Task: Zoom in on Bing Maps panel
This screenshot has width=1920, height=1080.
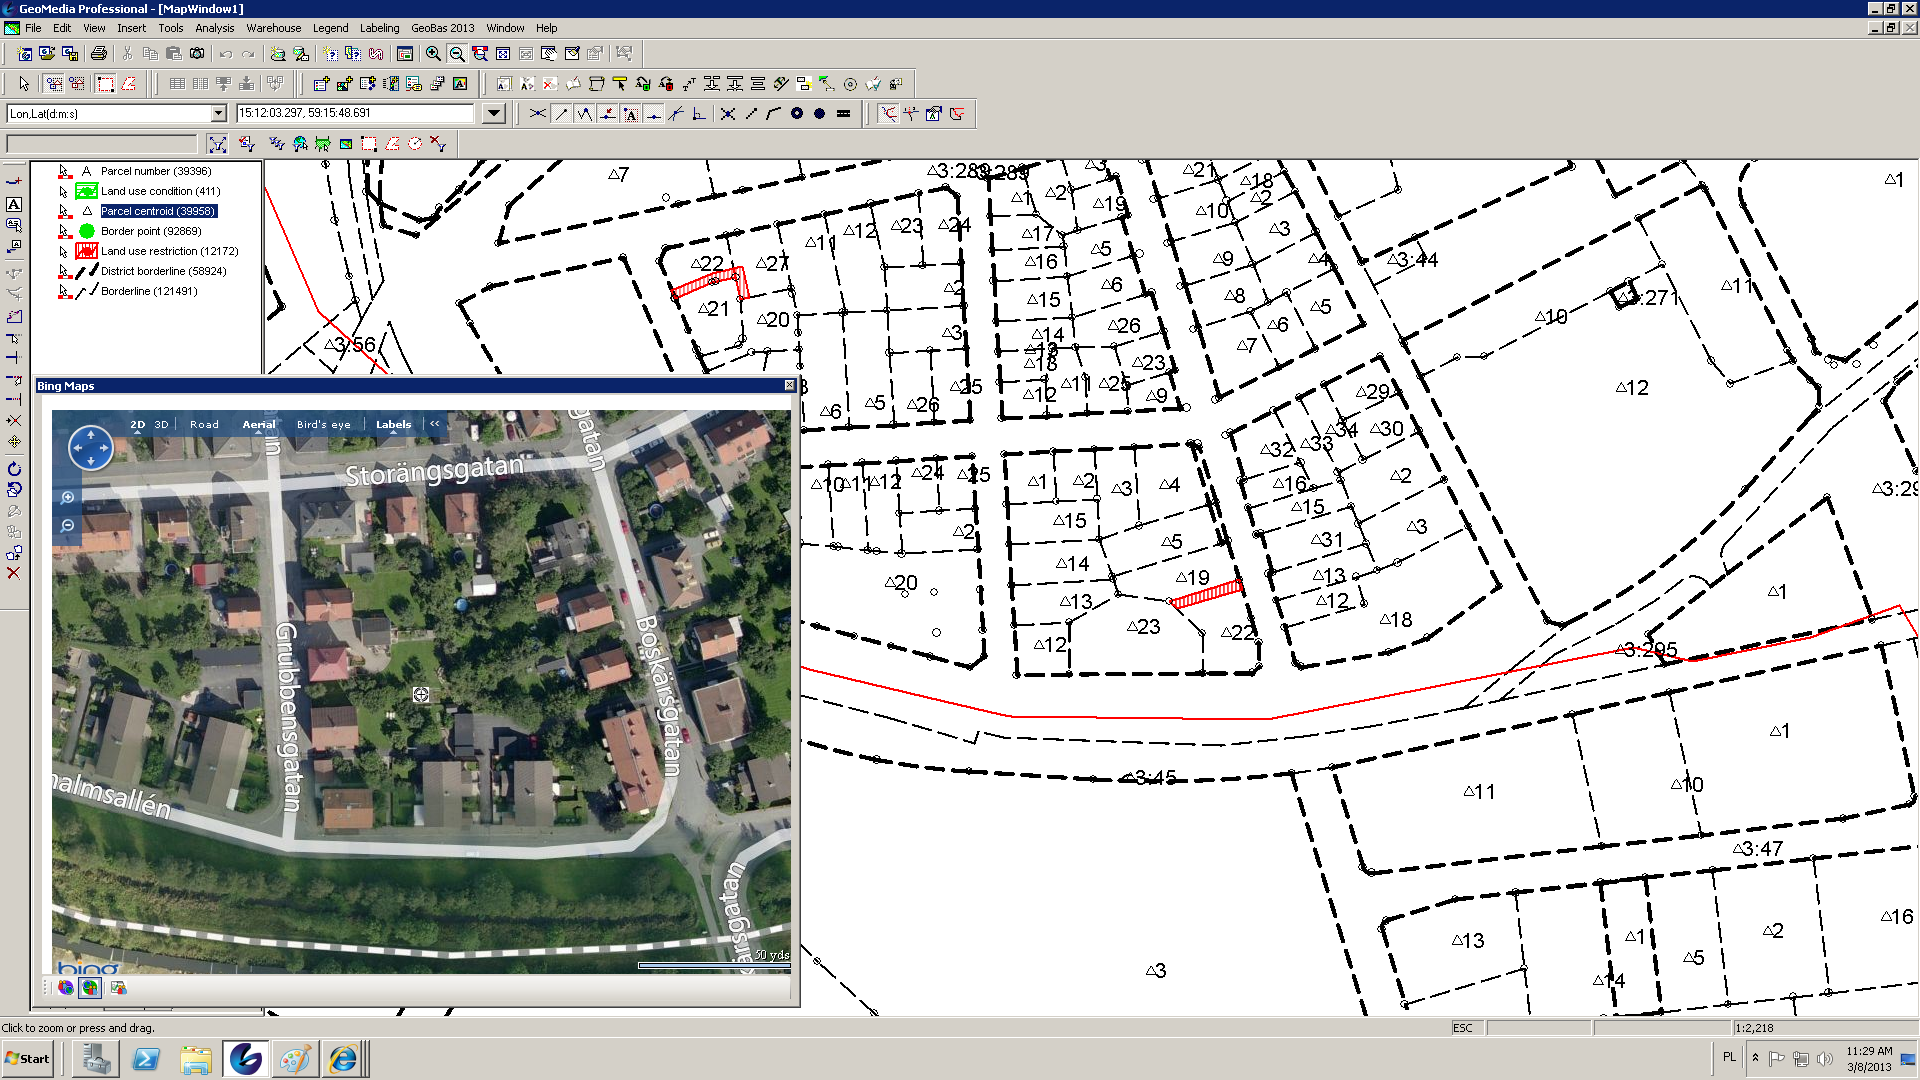Action: click(x=68, y=497)
